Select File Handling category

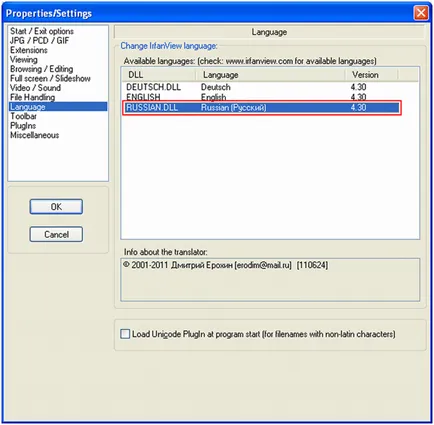coord(32,97)
